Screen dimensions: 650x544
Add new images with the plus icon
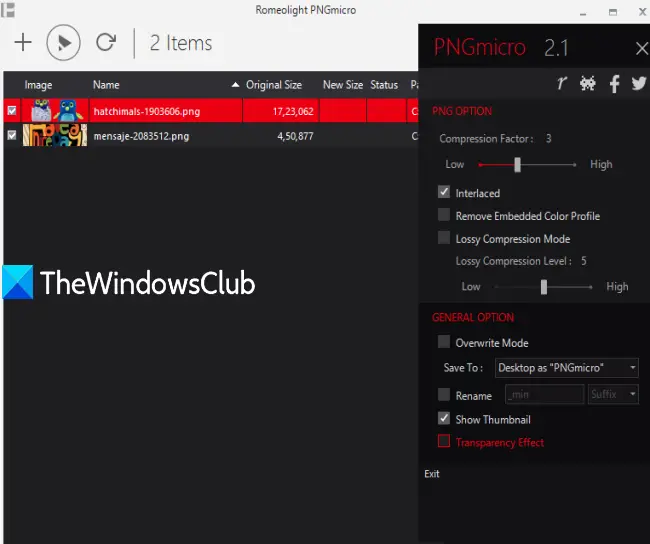coord(23,42)
